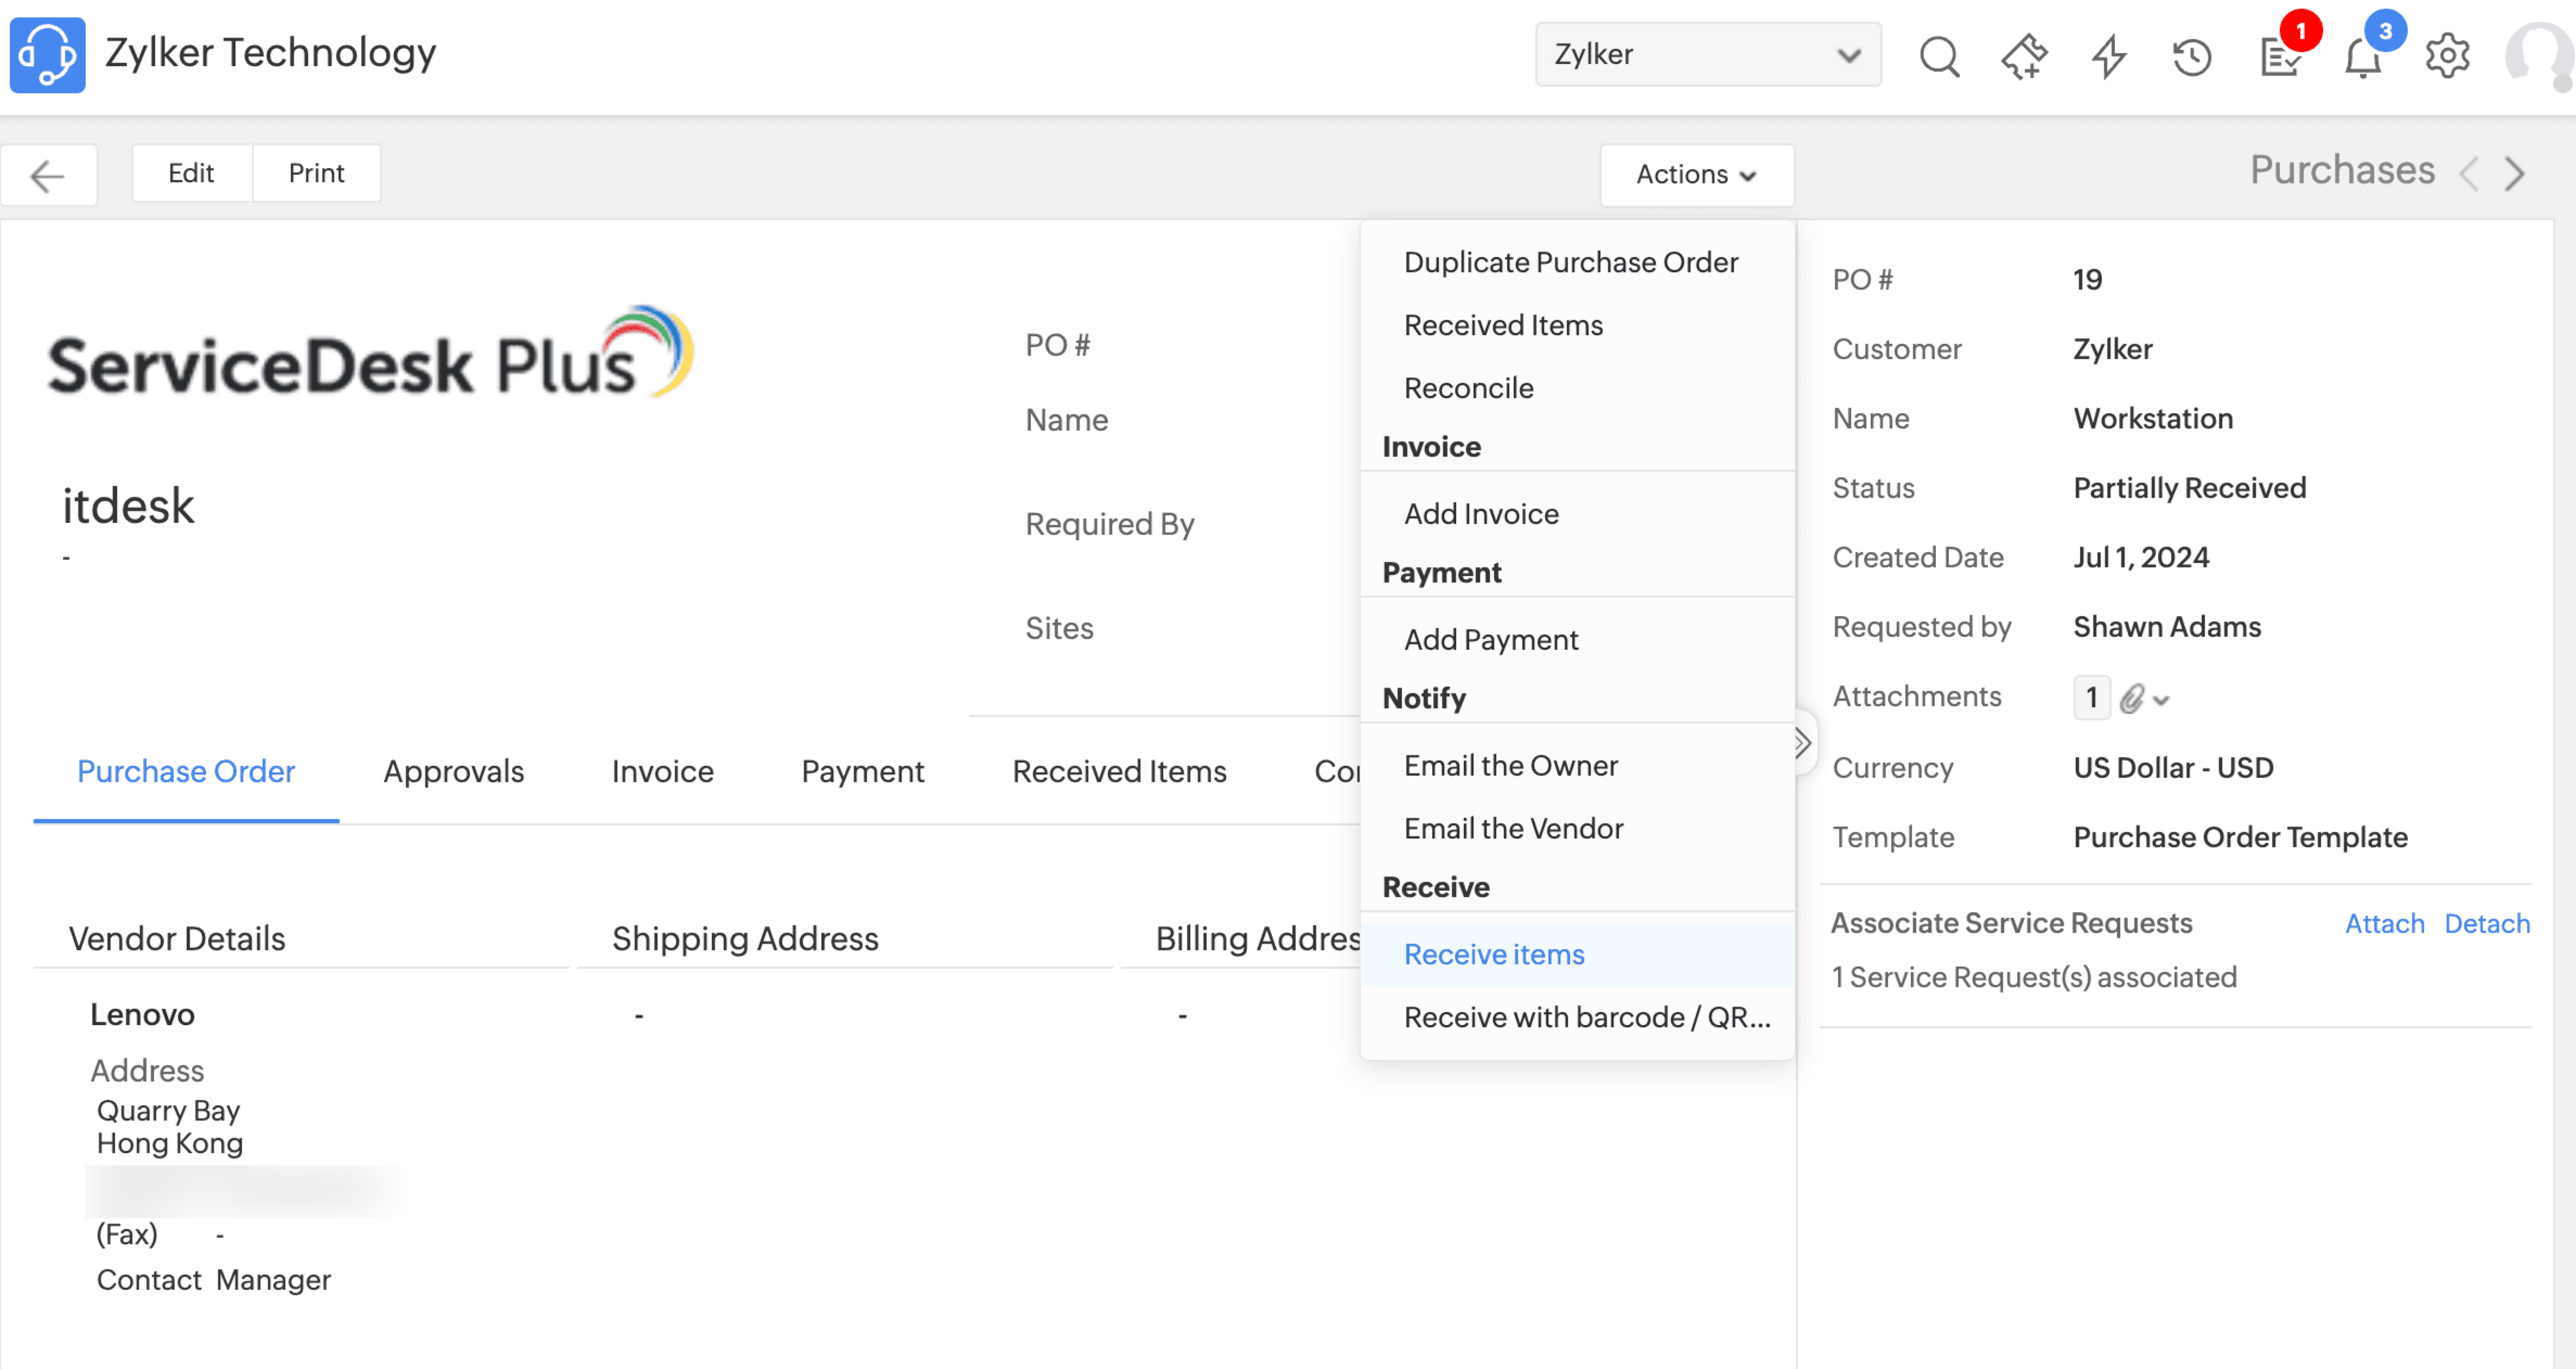Click the search magnifier icon
2576x1369 pixels.
(1938, 56)
